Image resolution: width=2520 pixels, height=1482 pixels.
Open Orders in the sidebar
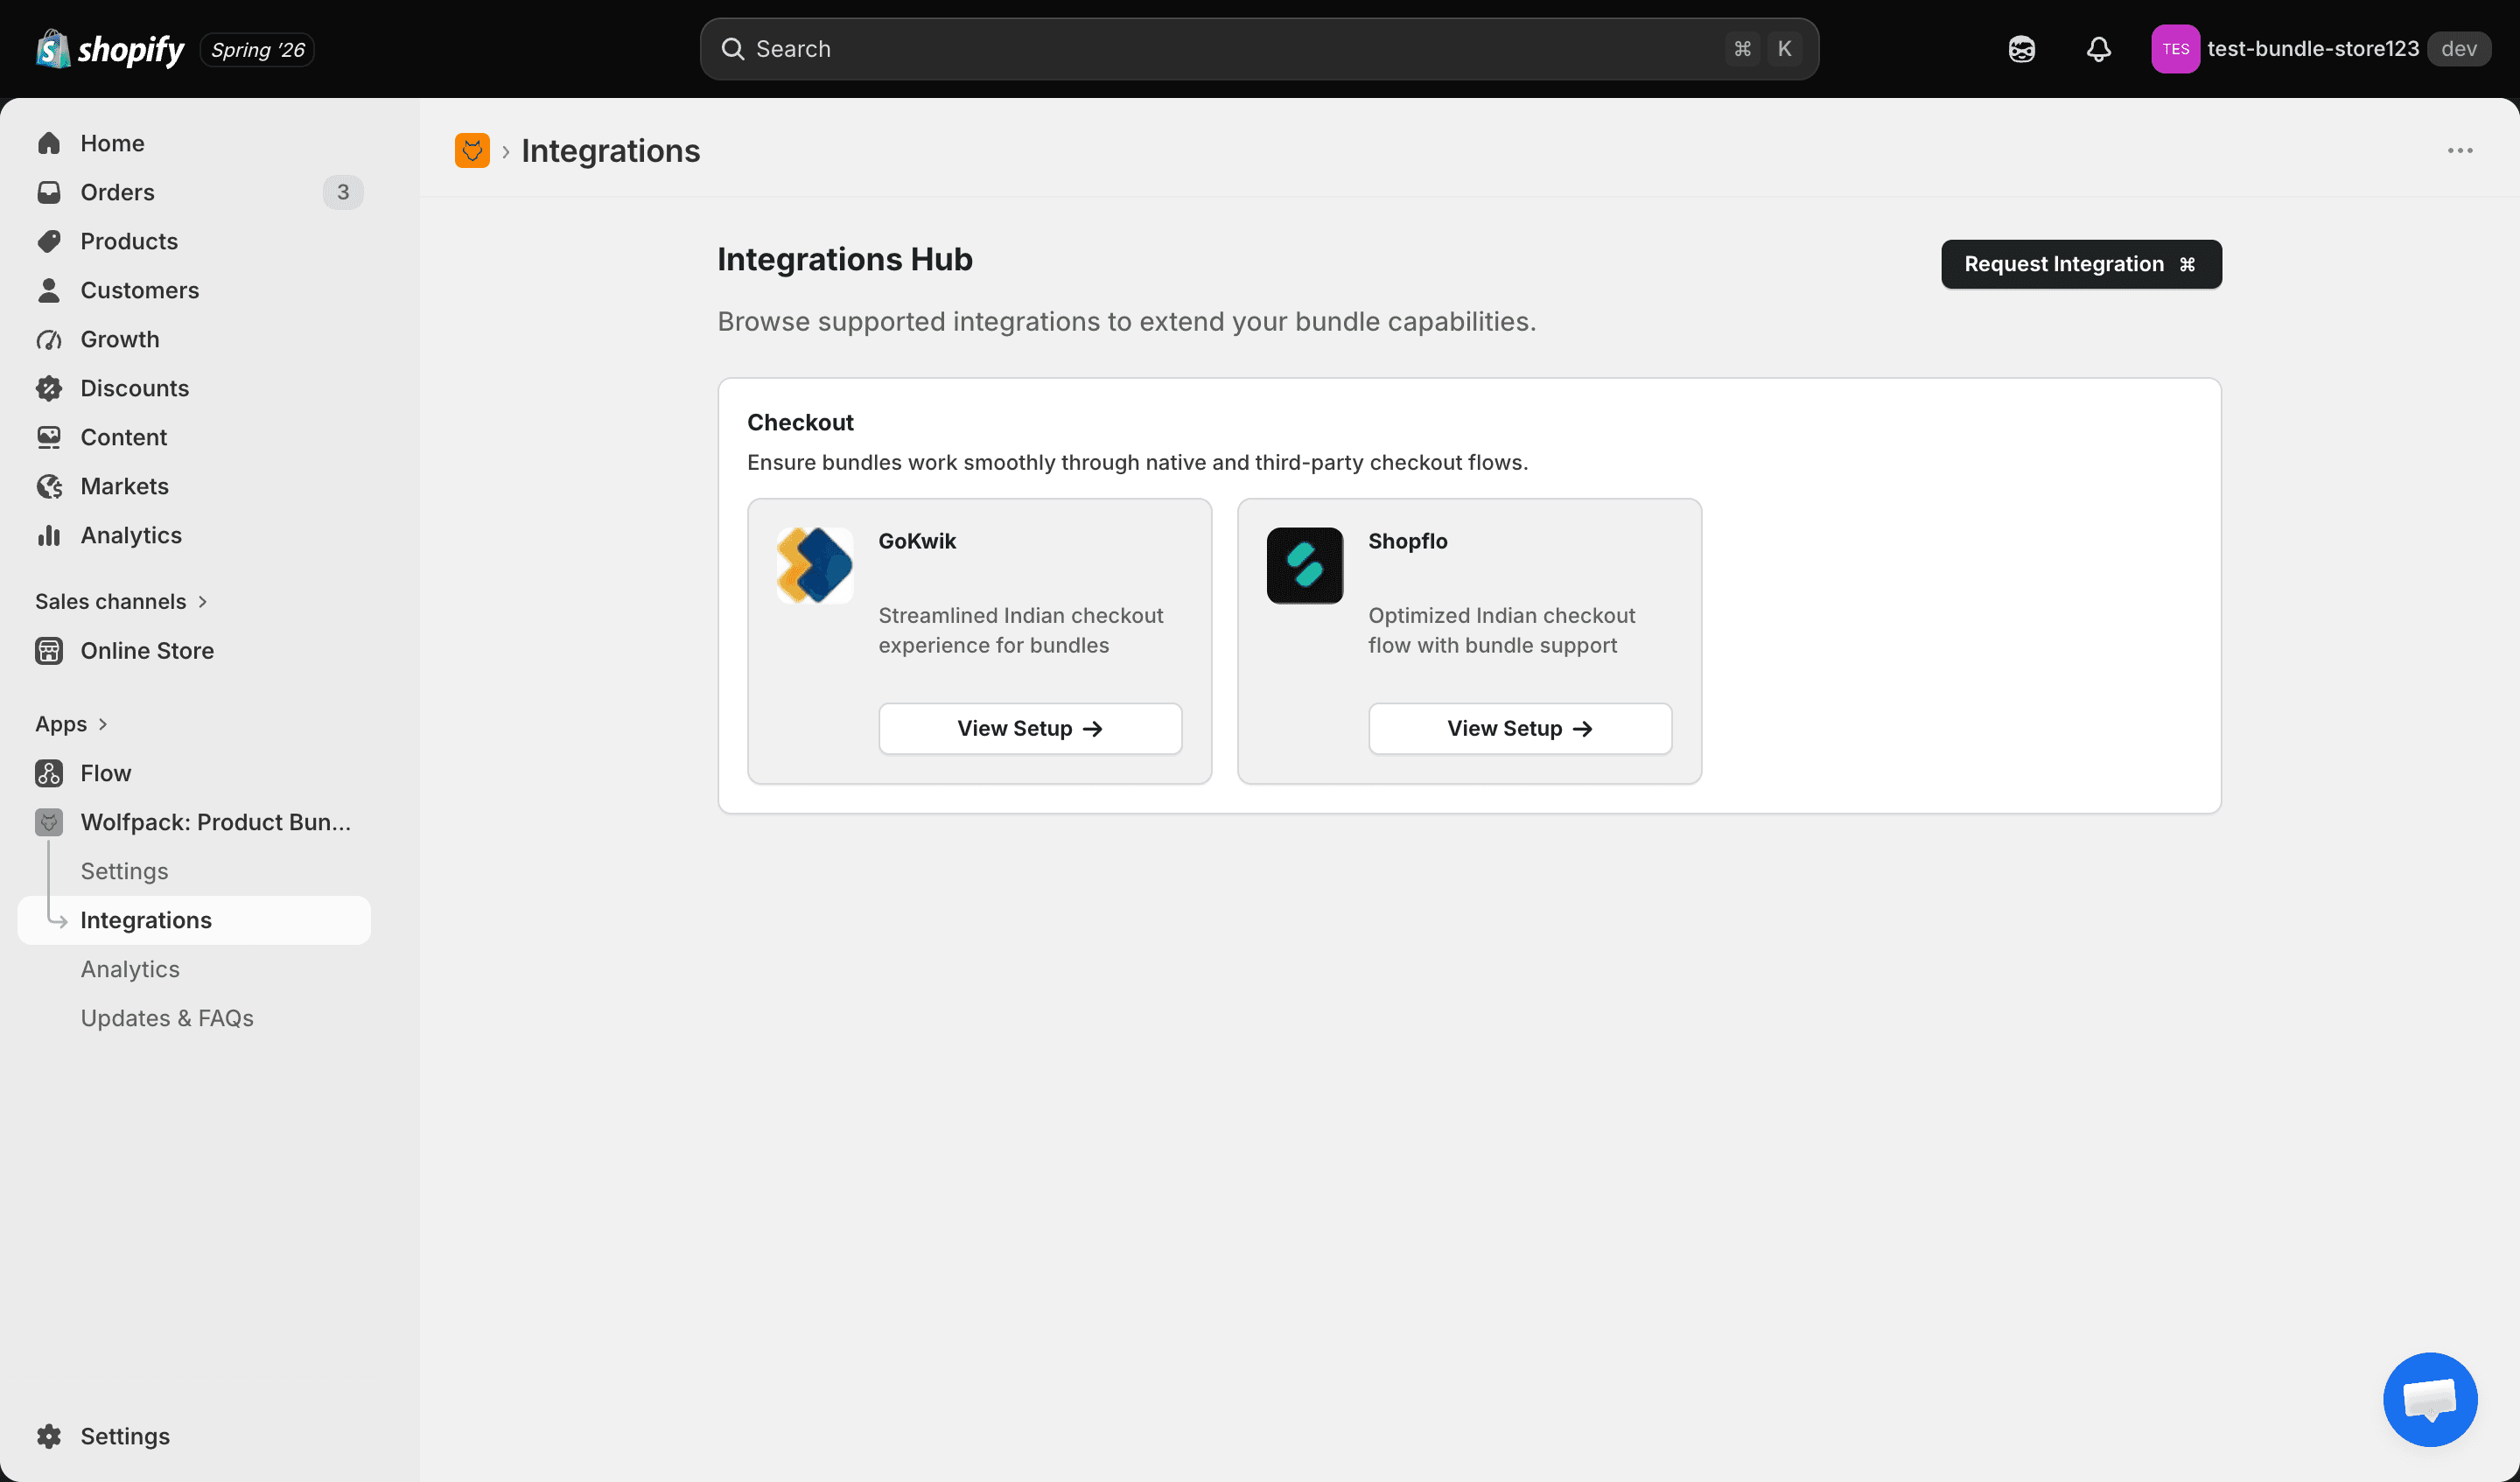coord(194,192)
